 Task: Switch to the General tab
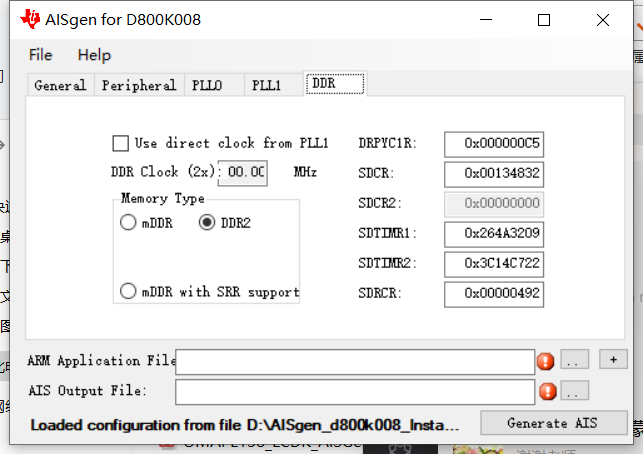tap(61, 85)
